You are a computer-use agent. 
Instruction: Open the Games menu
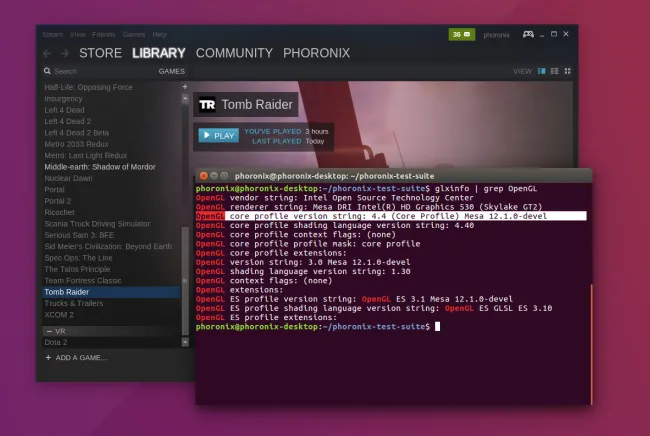click(134, 34)
